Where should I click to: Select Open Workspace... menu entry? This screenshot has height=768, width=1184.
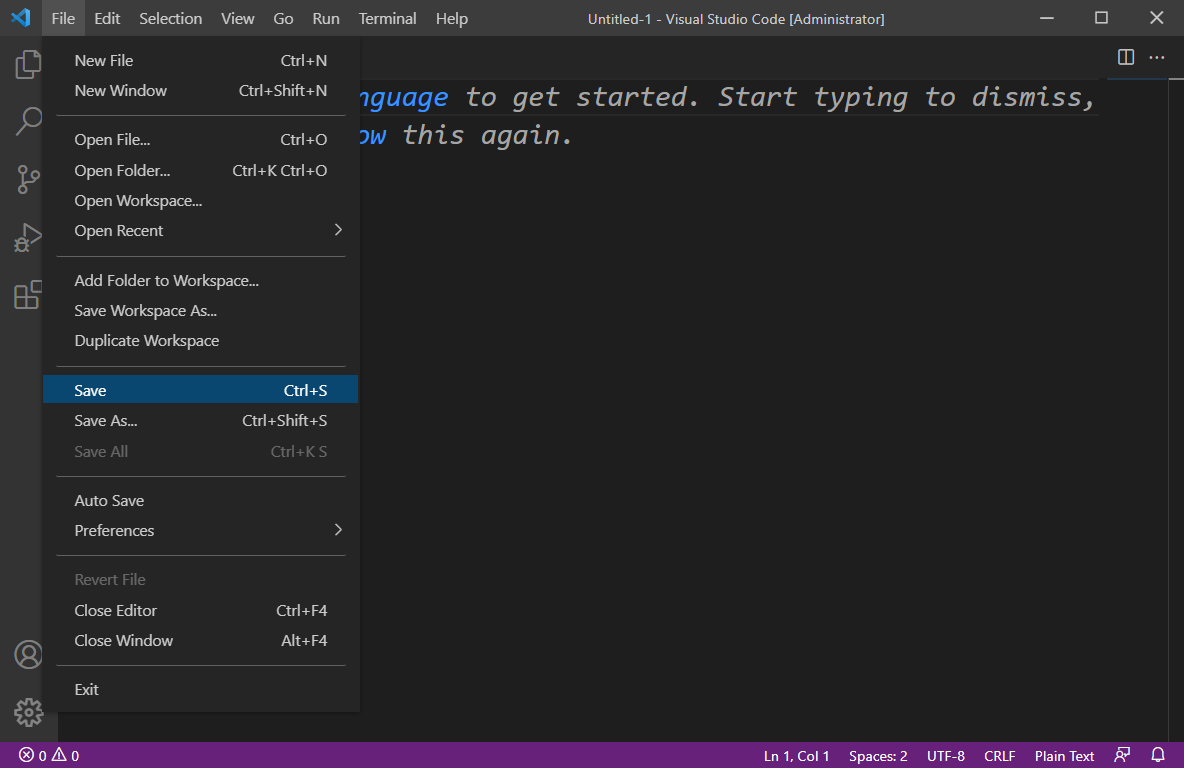pos(200,201)
